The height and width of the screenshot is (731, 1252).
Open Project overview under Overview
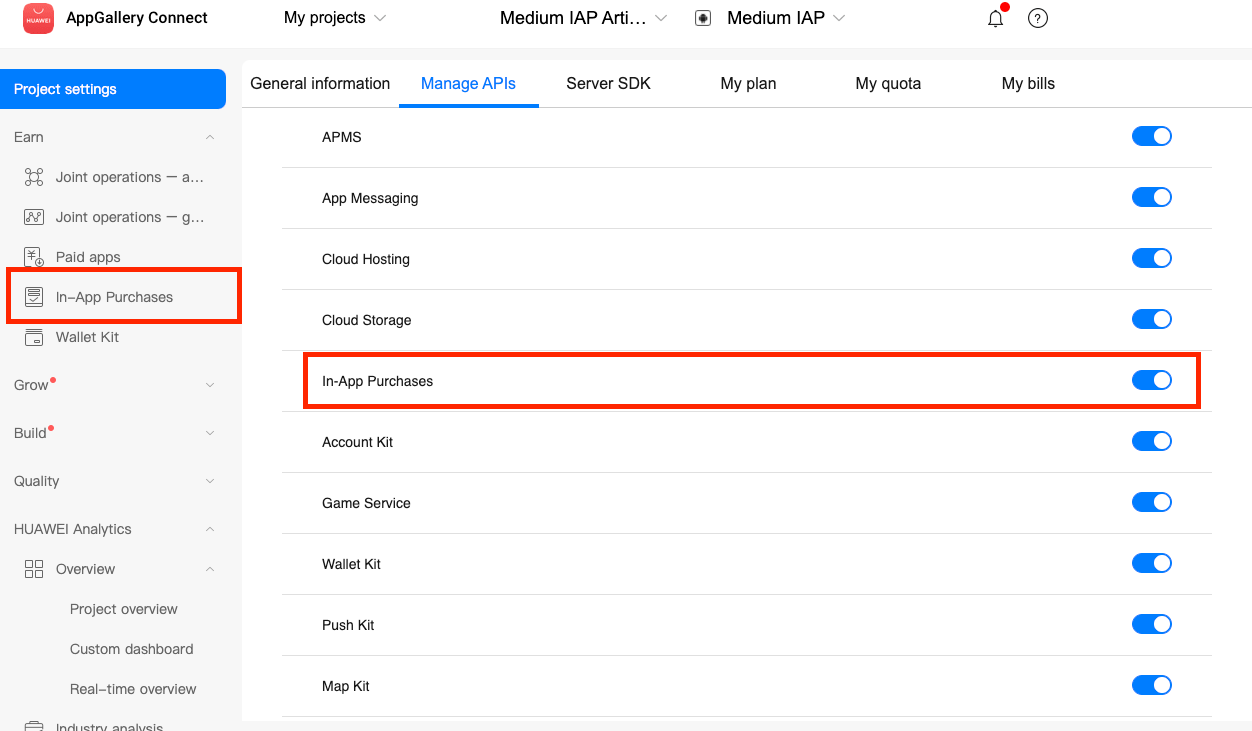click(x=124, y=609)
